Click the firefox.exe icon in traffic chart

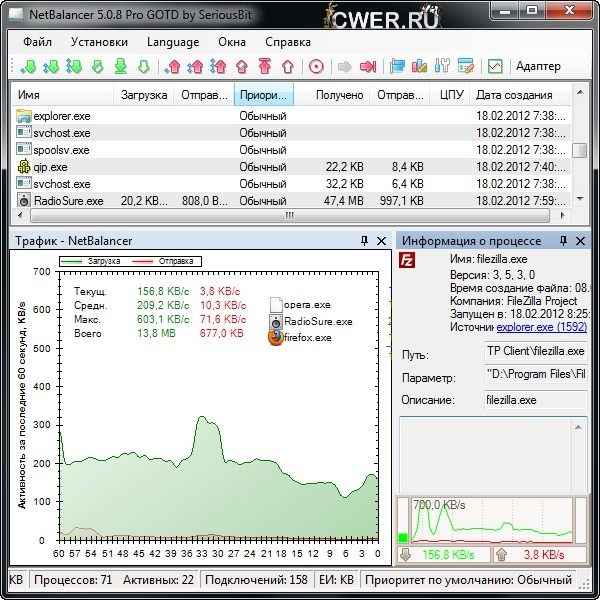(x=276, y=338)
